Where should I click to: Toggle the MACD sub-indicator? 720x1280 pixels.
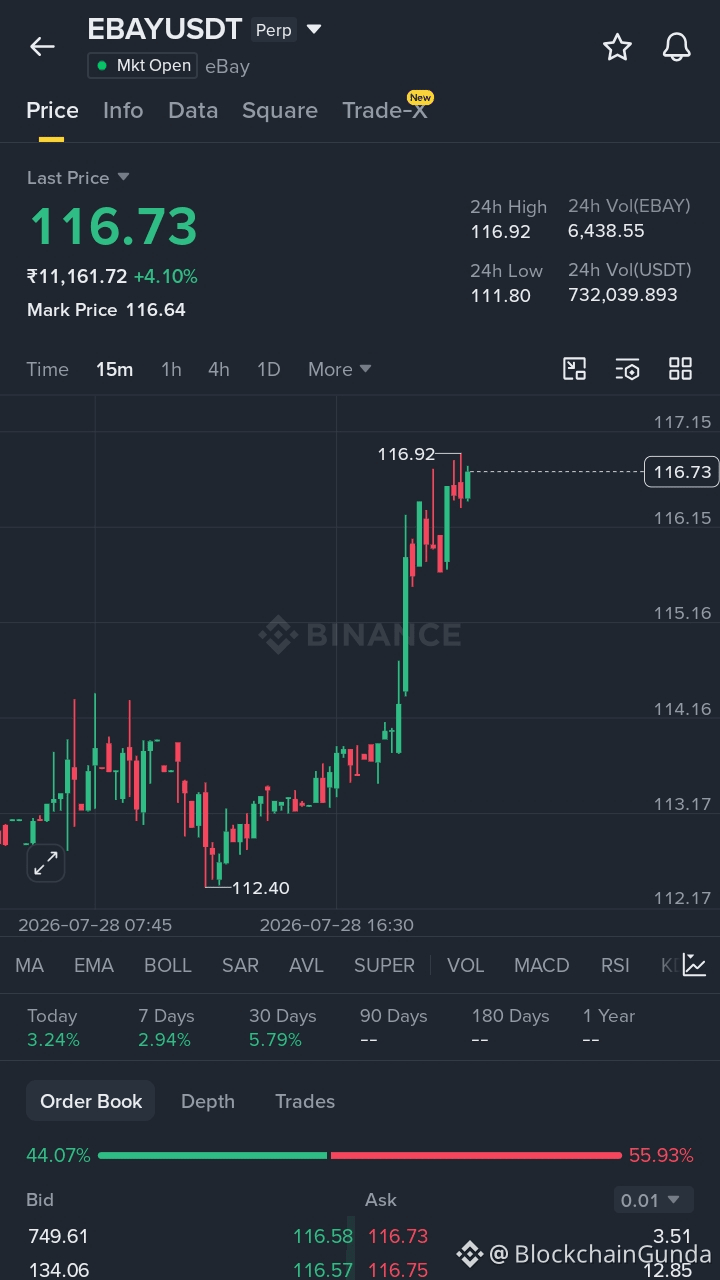[541, 965]
